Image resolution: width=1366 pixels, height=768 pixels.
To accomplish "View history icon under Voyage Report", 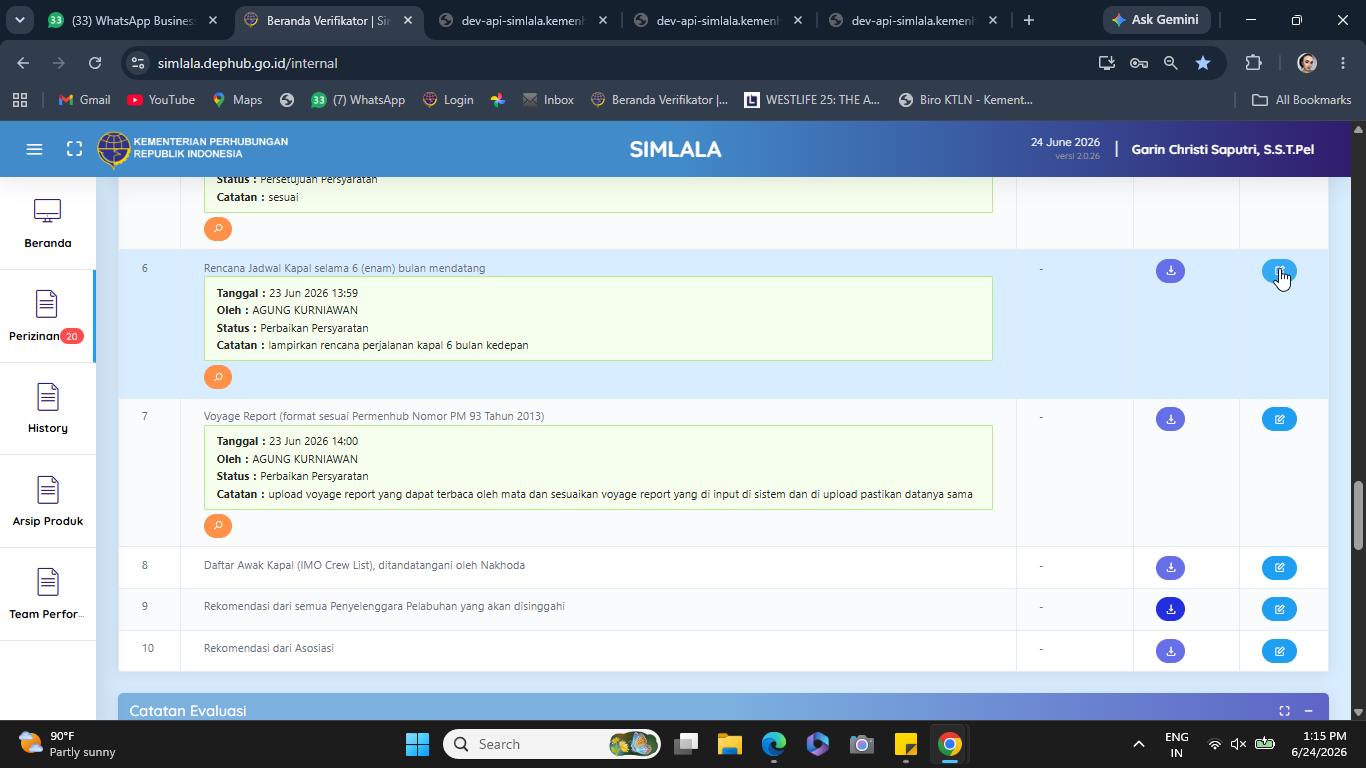I will pos(217,526).
